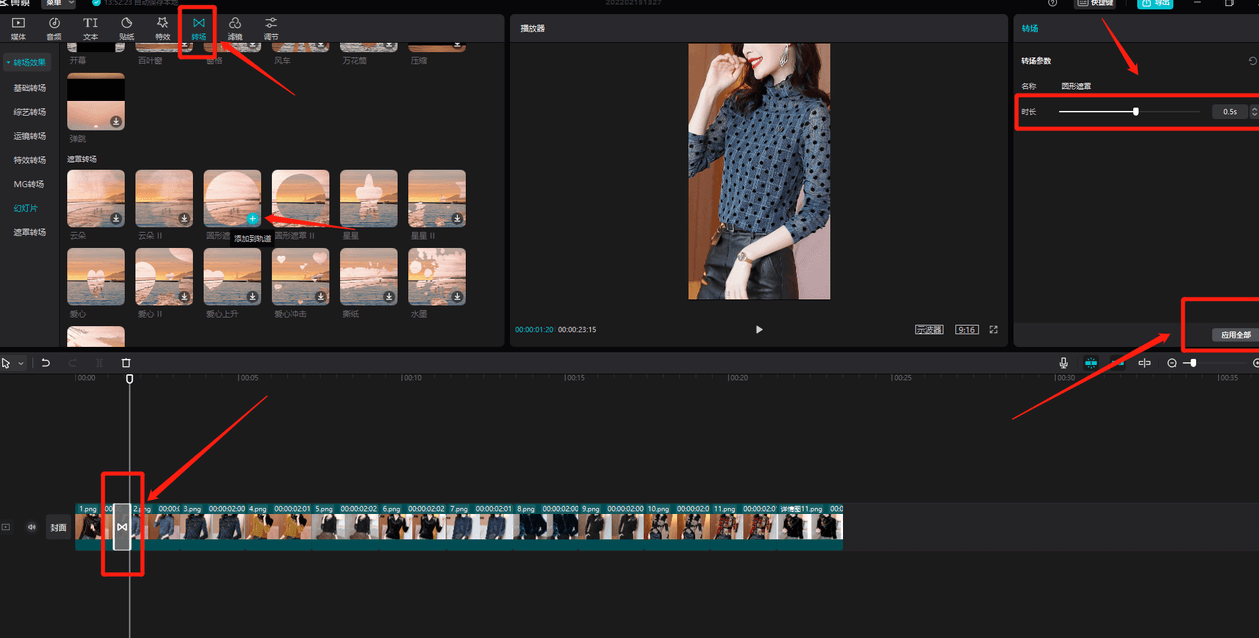Select 基础转场 category
Image resolution: width=1259 pixels, height=638 pixels.
tap(30, 88)
